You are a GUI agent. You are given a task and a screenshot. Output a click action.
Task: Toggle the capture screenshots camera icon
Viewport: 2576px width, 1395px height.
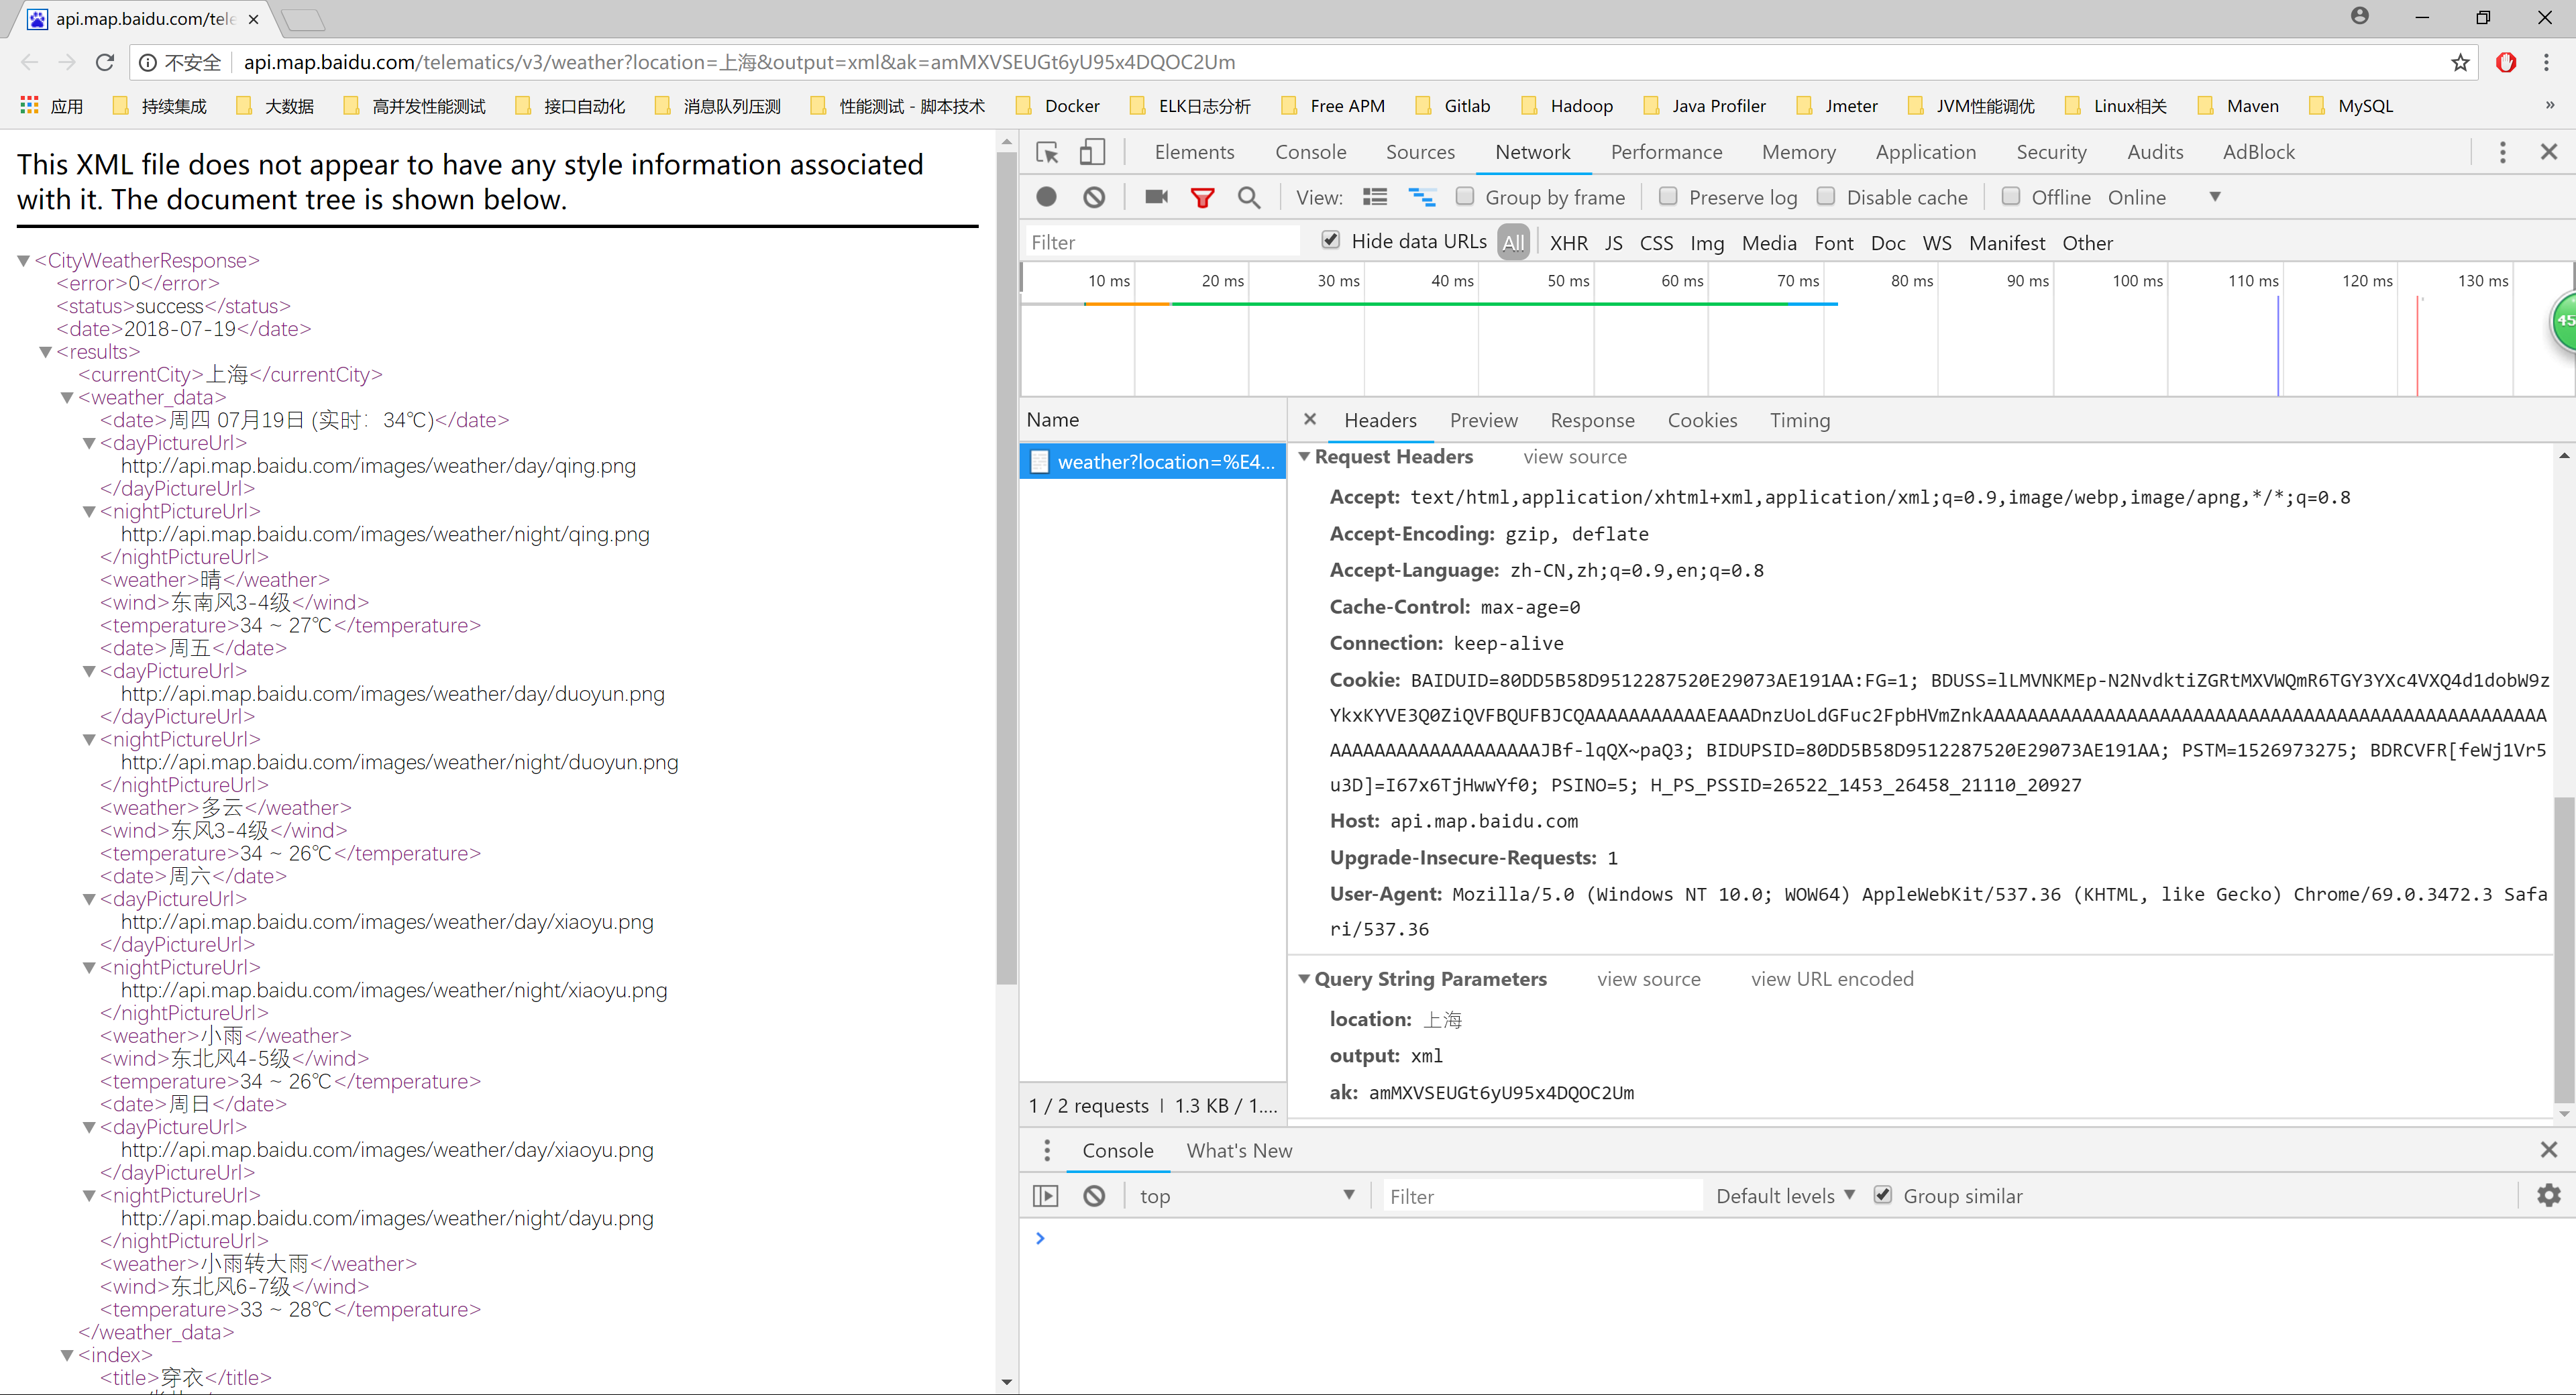[x=1156, y=197]
